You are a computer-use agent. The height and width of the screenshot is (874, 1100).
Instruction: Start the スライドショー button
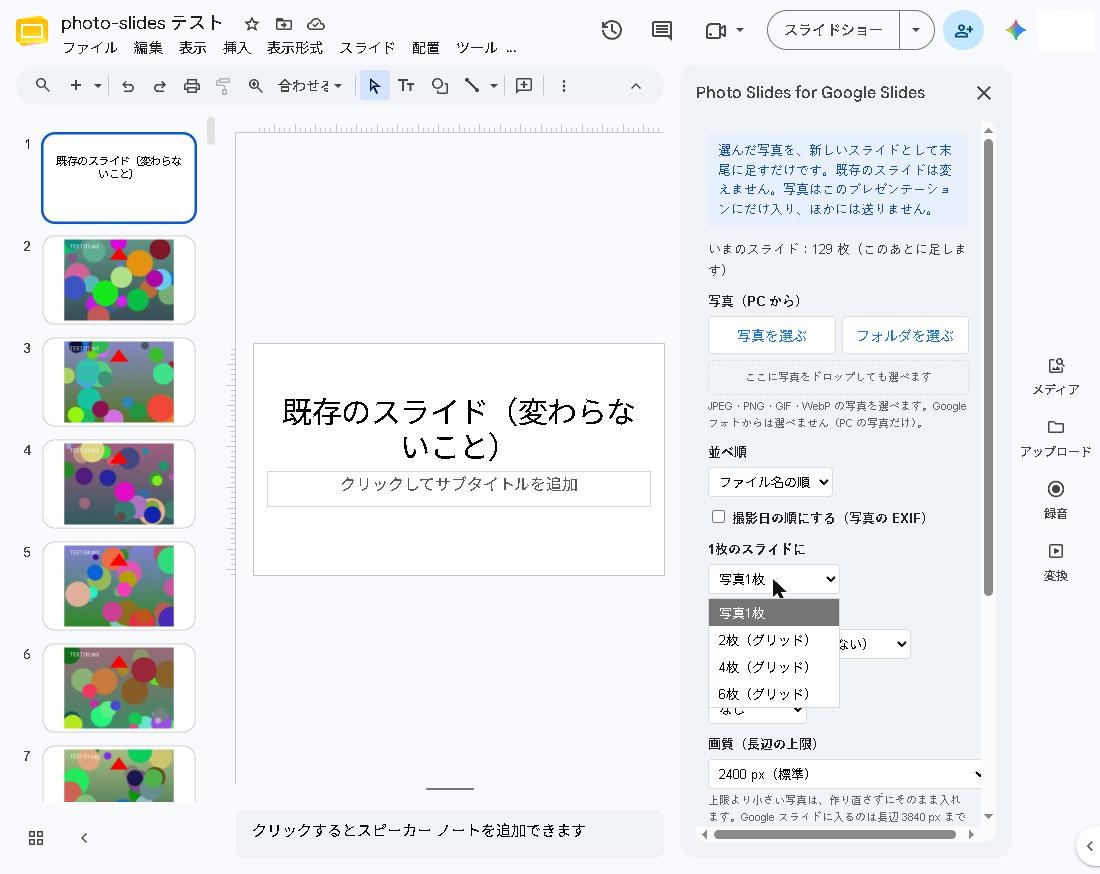pyautogui.click(x=833, y=30)
